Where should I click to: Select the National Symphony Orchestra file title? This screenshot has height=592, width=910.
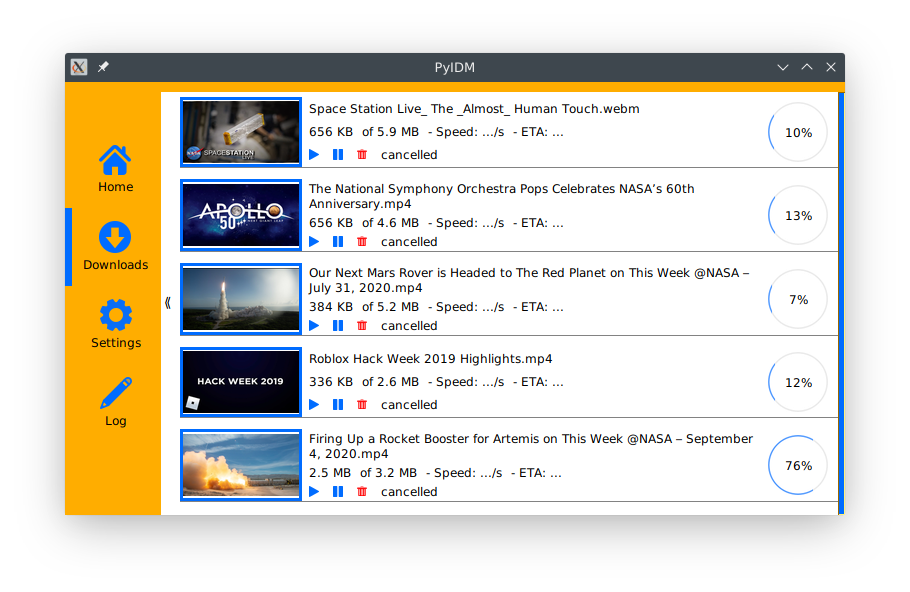point(501,196)
